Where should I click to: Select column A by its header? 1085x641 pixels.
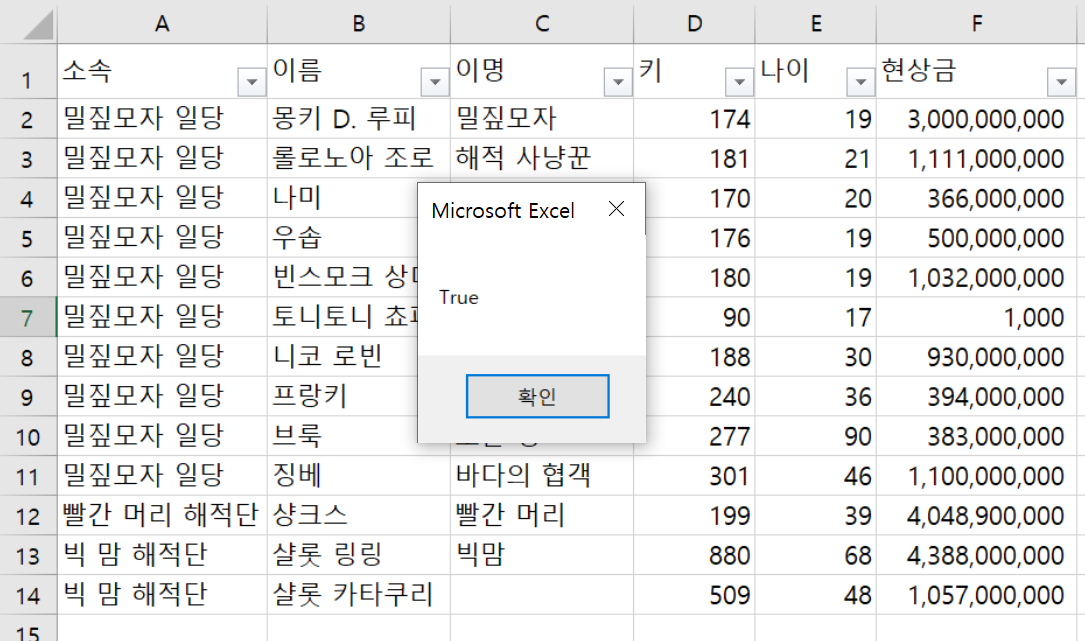point(162,22)
